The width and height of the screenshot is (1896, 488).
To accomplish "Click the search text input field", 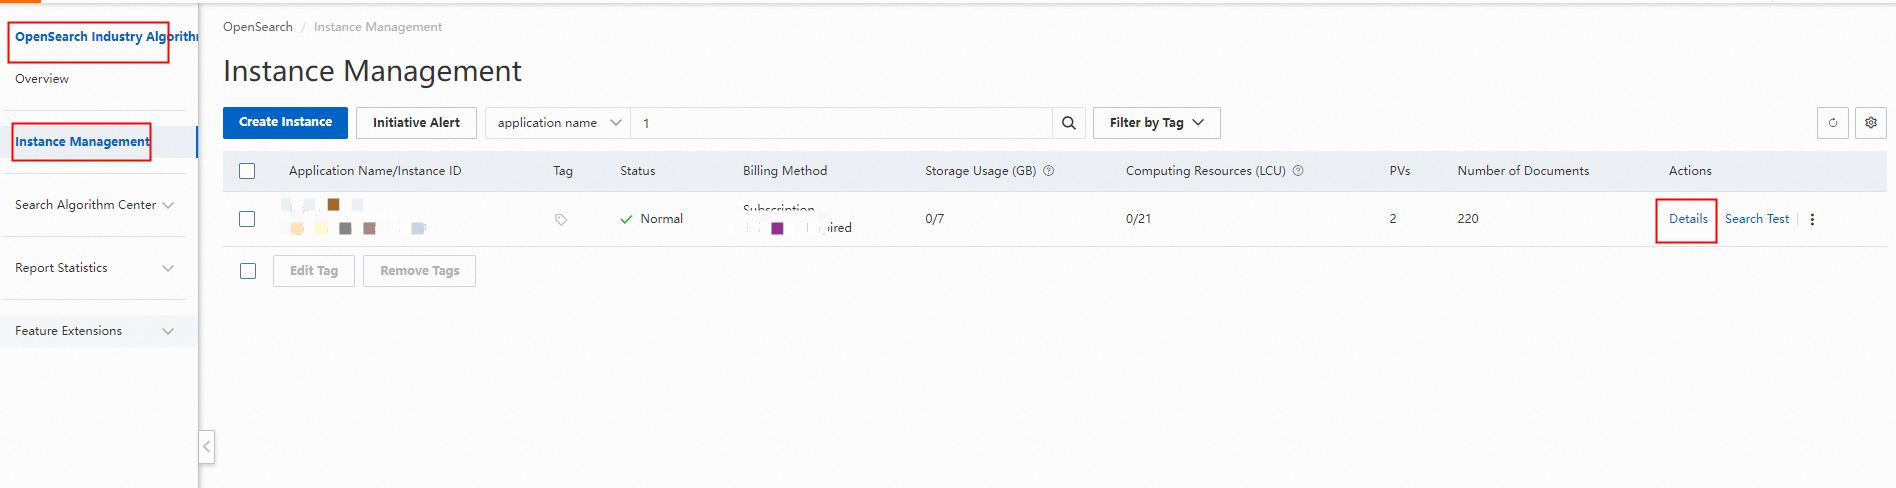I will pyautogui.click(x=840, y=123).
